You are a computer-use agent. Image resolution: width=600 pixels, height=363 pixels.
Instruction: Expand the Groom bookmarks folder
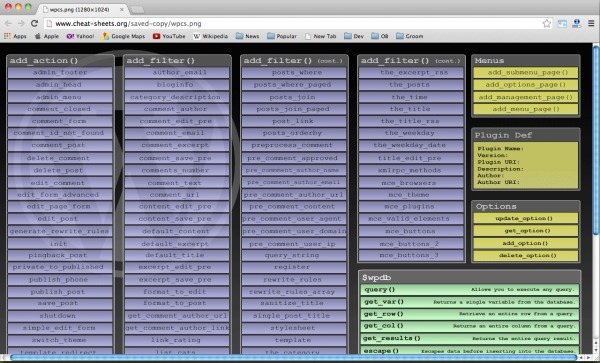(x=409, y=36)
